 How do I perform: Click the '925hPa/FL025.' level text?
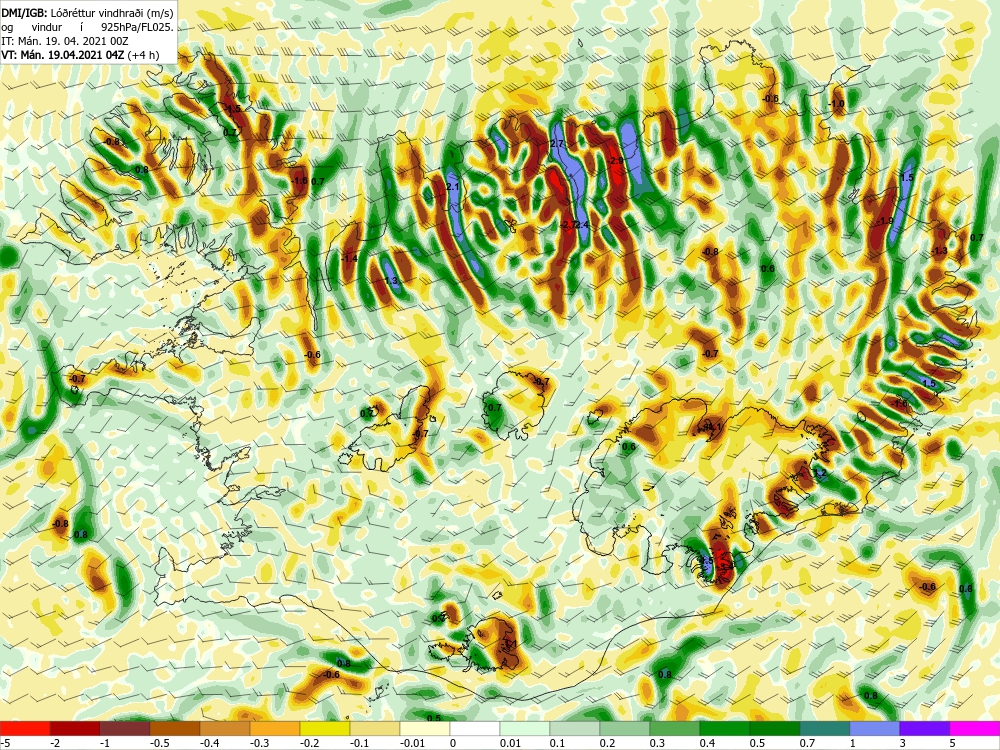click(137, 27)
